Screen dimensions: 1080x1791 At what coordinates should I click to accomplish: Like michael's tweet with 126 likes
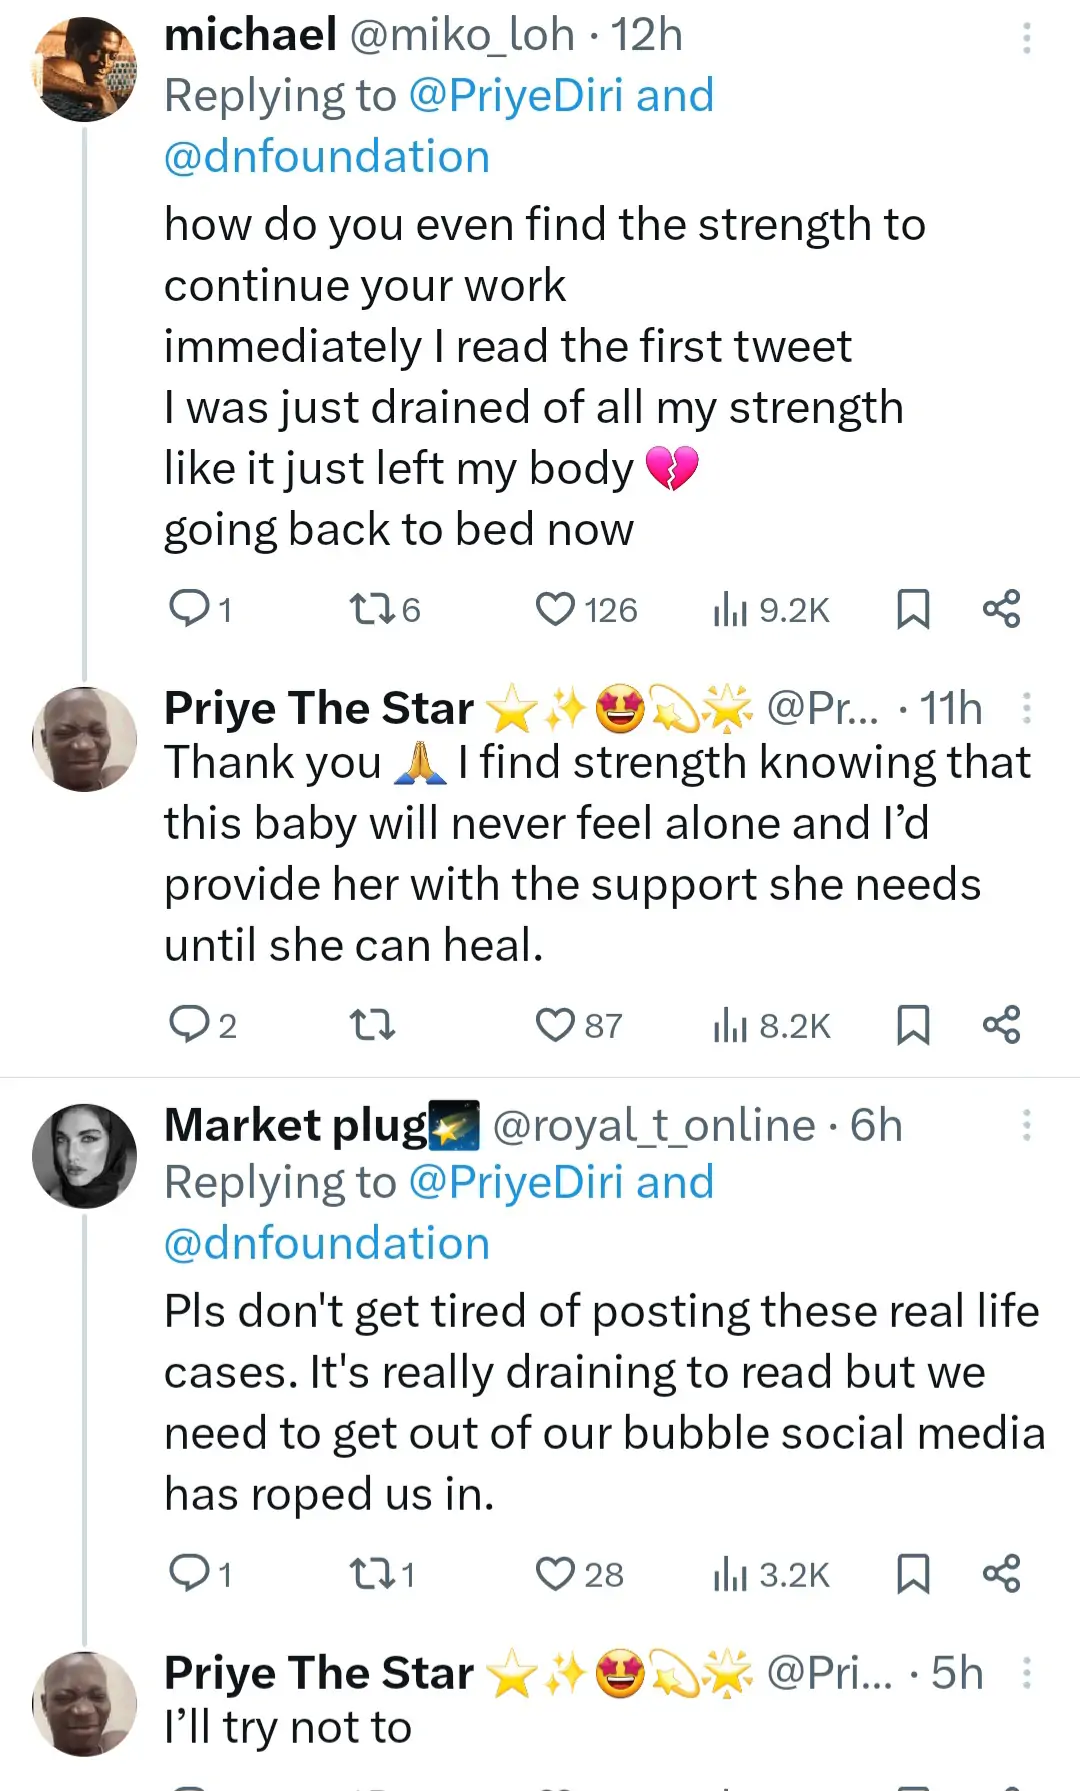click(555, 609)
